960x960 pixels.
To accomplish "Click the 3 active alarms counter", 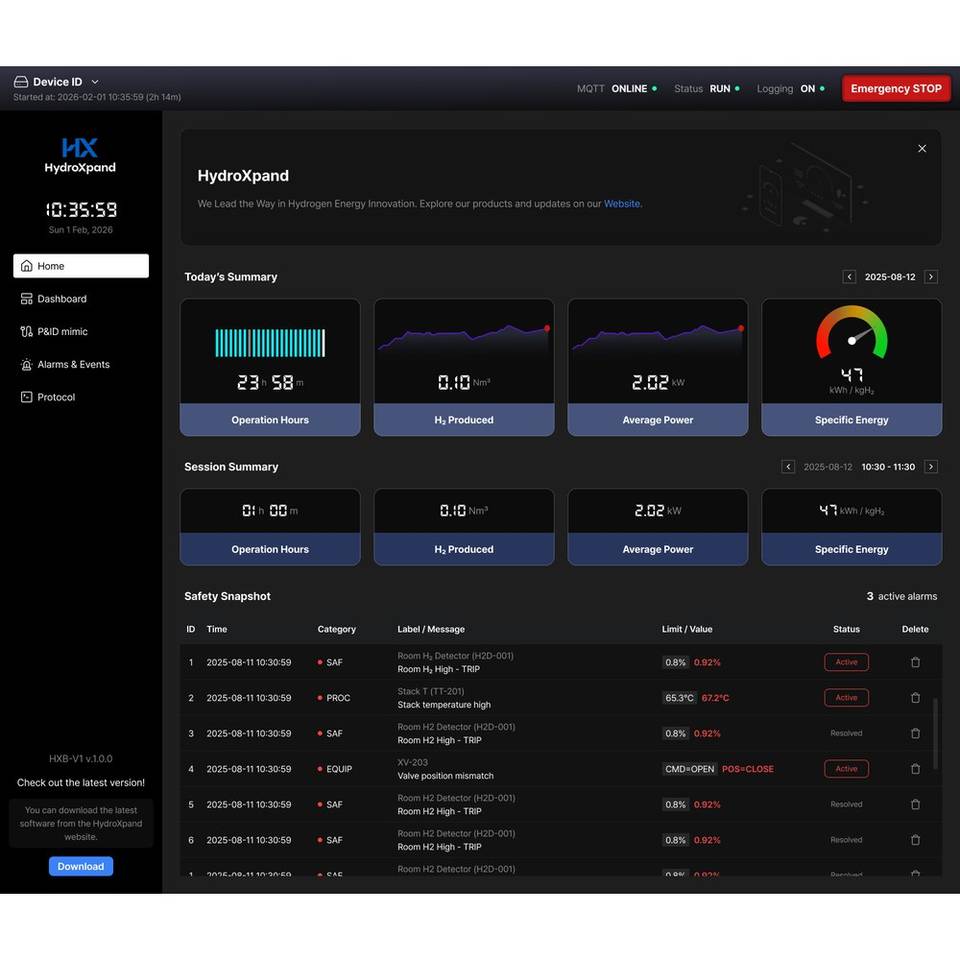I will point(901,596).
